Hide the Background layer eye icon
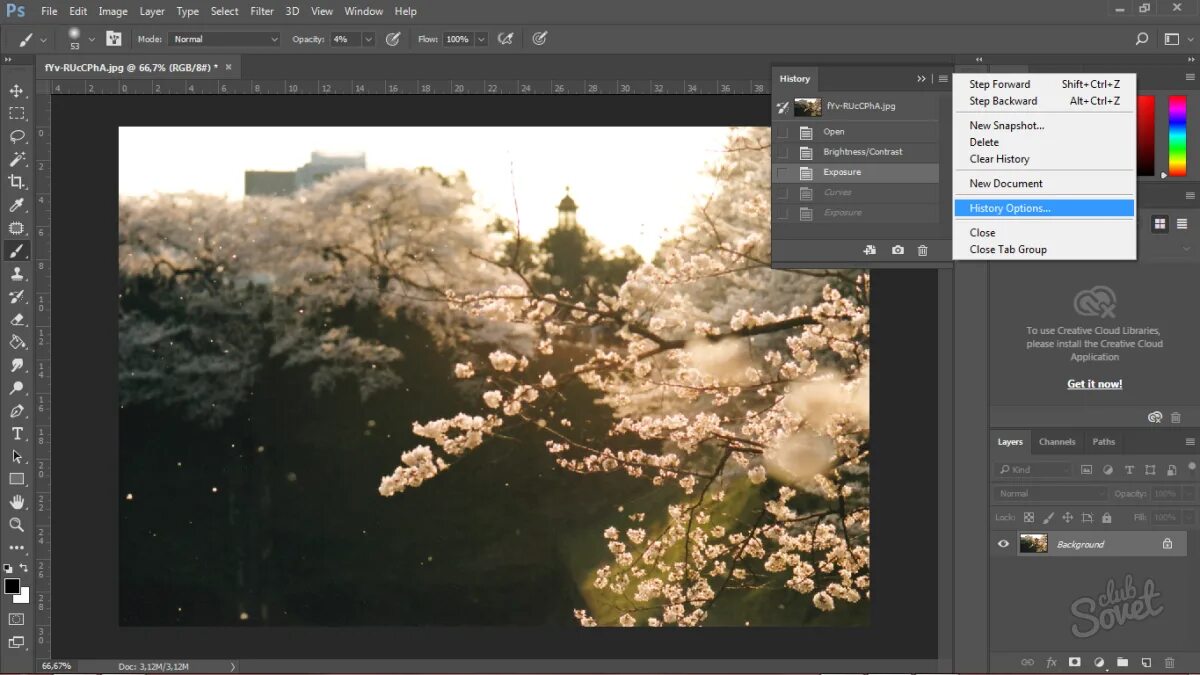 coord(1003,544)
